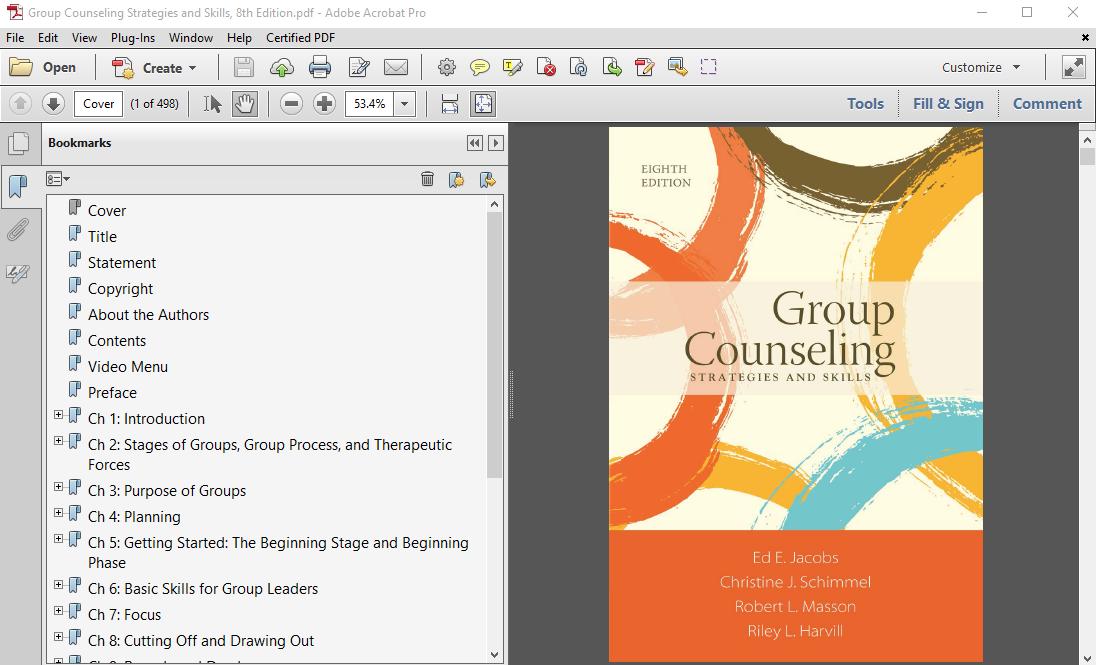Viewport: 1096px width, 665px height.
Task: Select the Hand pan tool
Action: [244, 104]
